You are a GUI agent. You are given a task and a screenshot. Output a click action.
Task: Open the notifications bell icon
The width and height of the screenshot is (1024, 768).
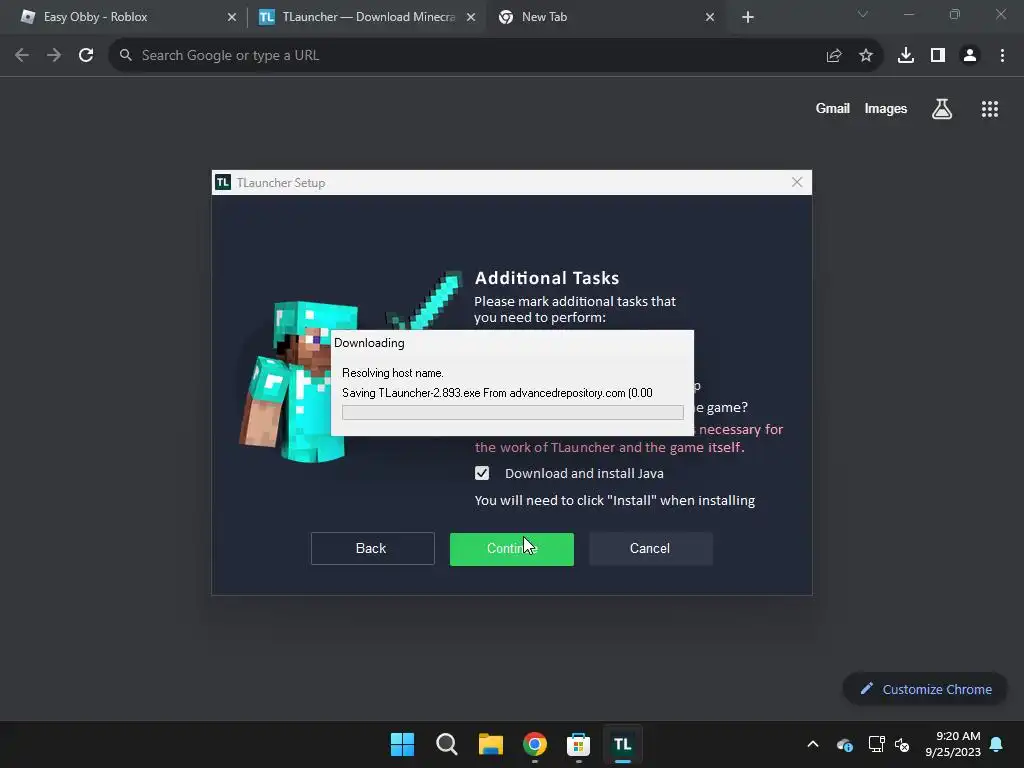click(997, 744)
